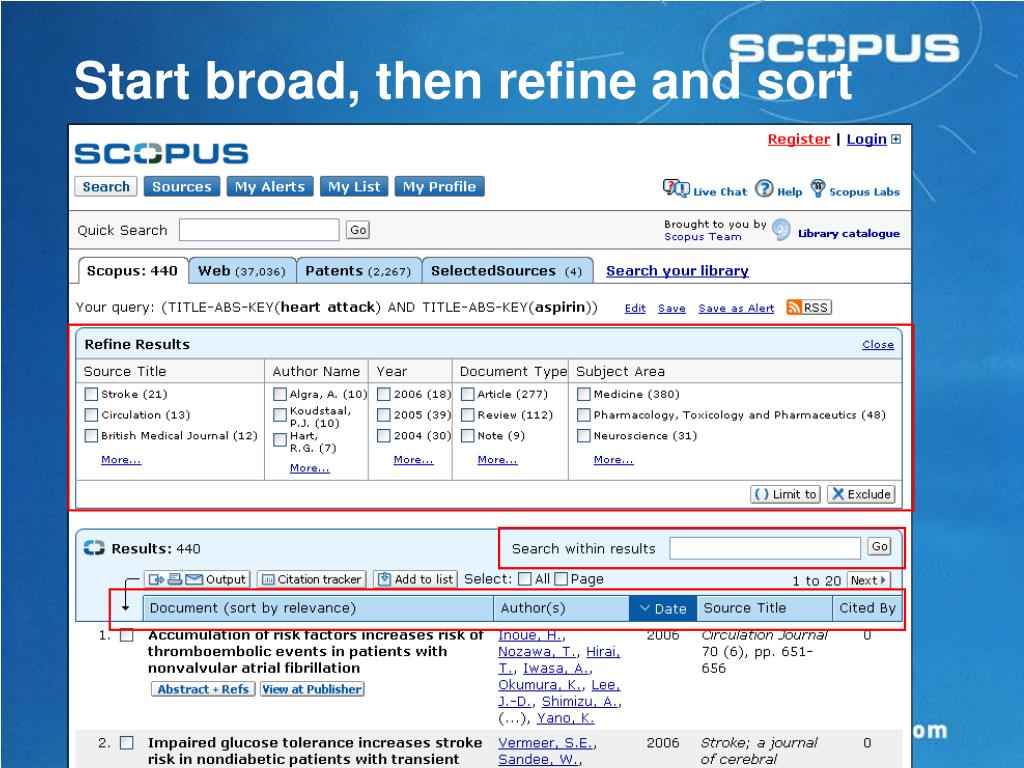
Task: Open the My List nav tab
Action: [354, 187]
